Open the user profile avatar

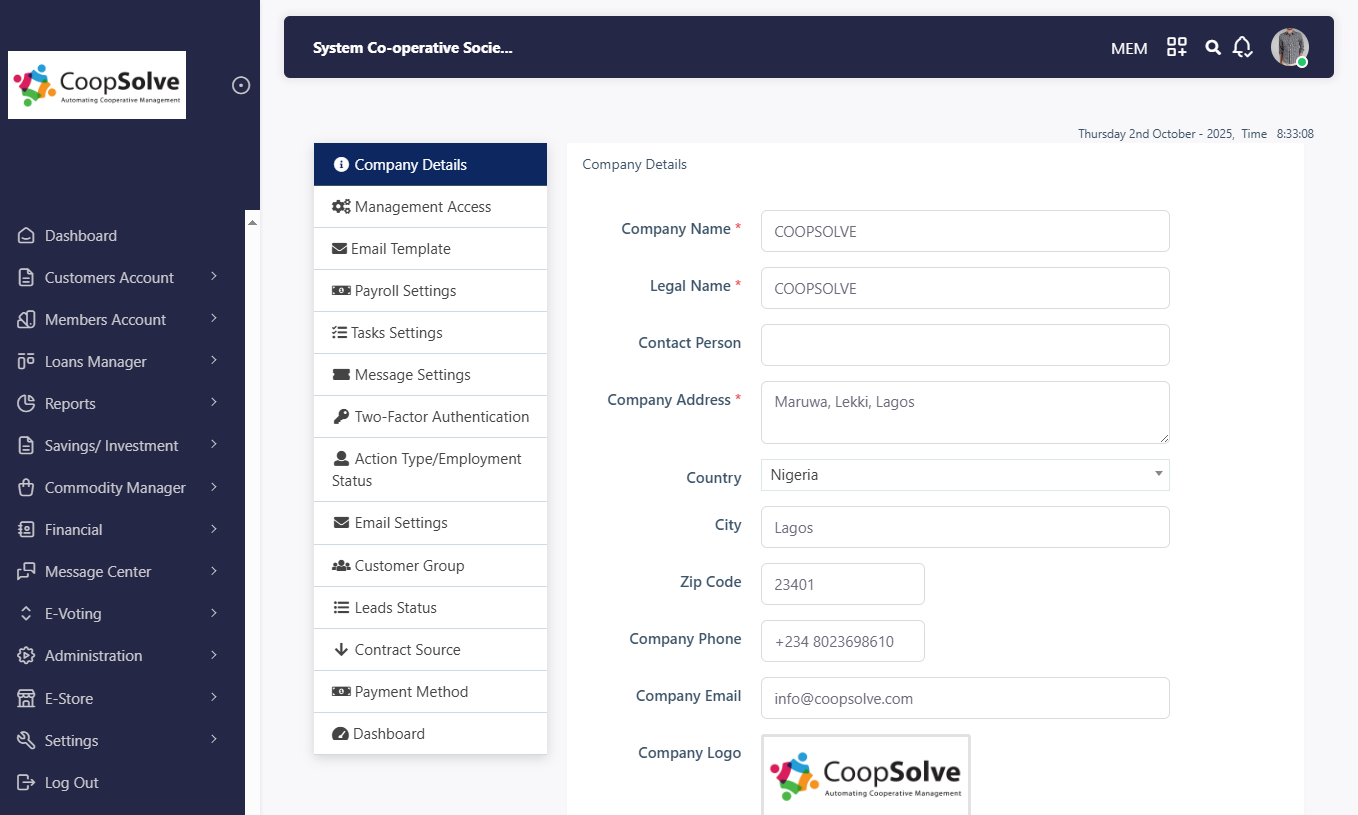(1289, 47)
